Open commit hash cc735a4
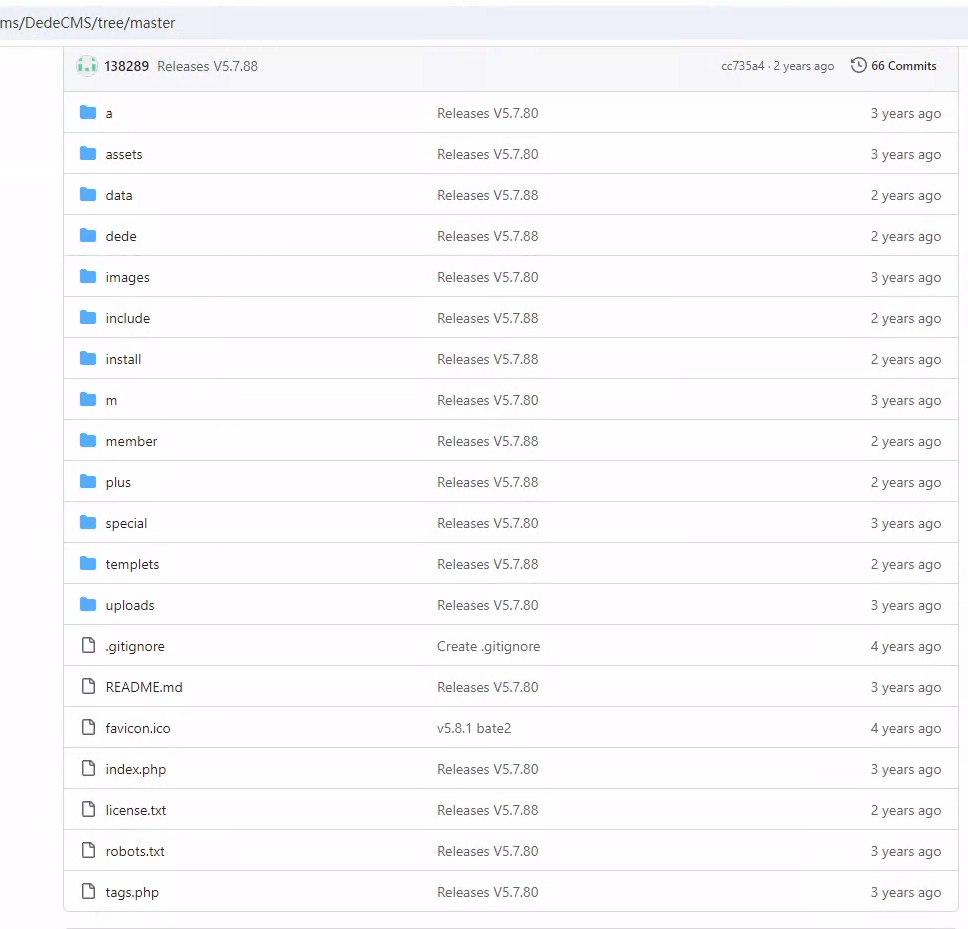968x929 pixels. 742,66
